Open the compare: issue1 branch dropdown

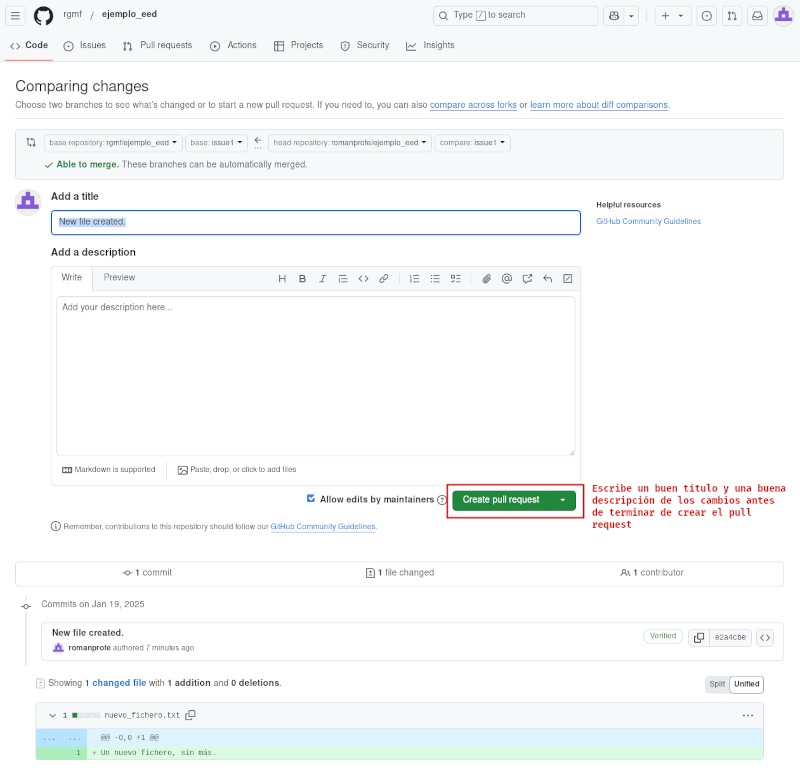pos(472,142)
